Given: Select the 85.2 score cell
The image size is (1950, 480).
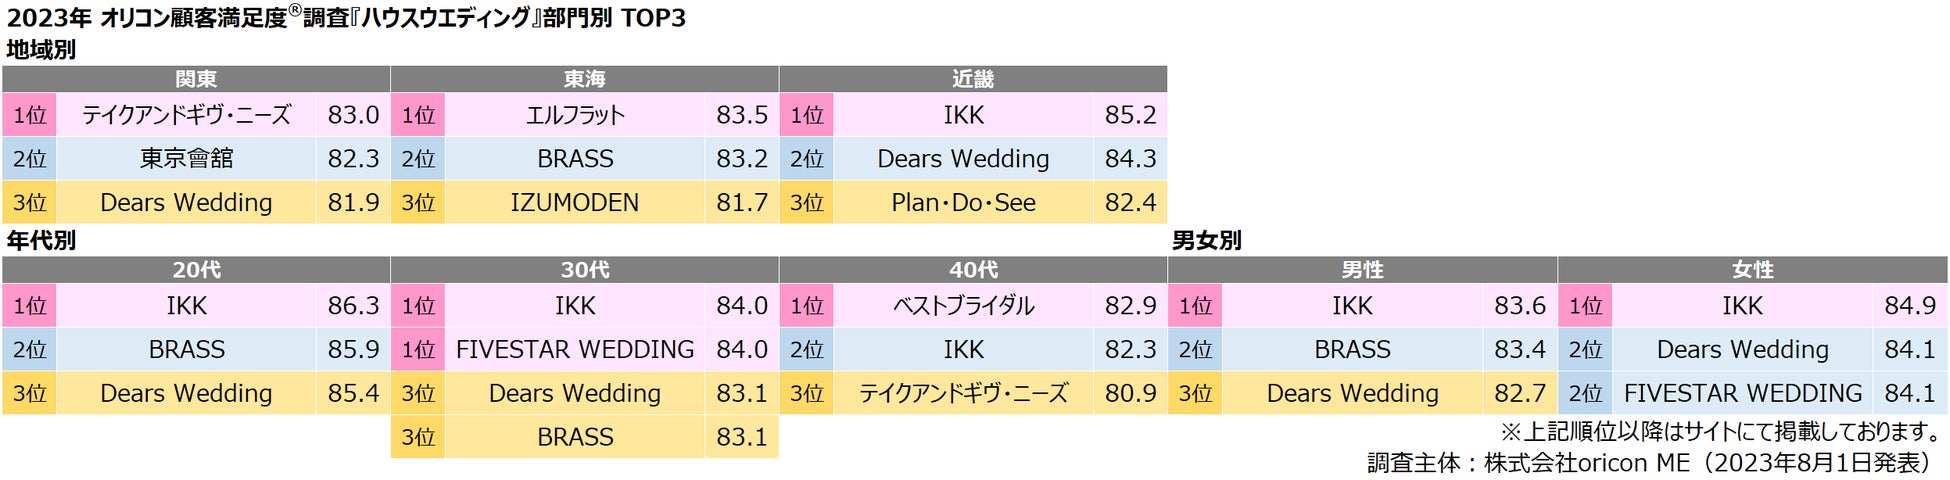Looking at the screenshot, I should coord(1130,115).
